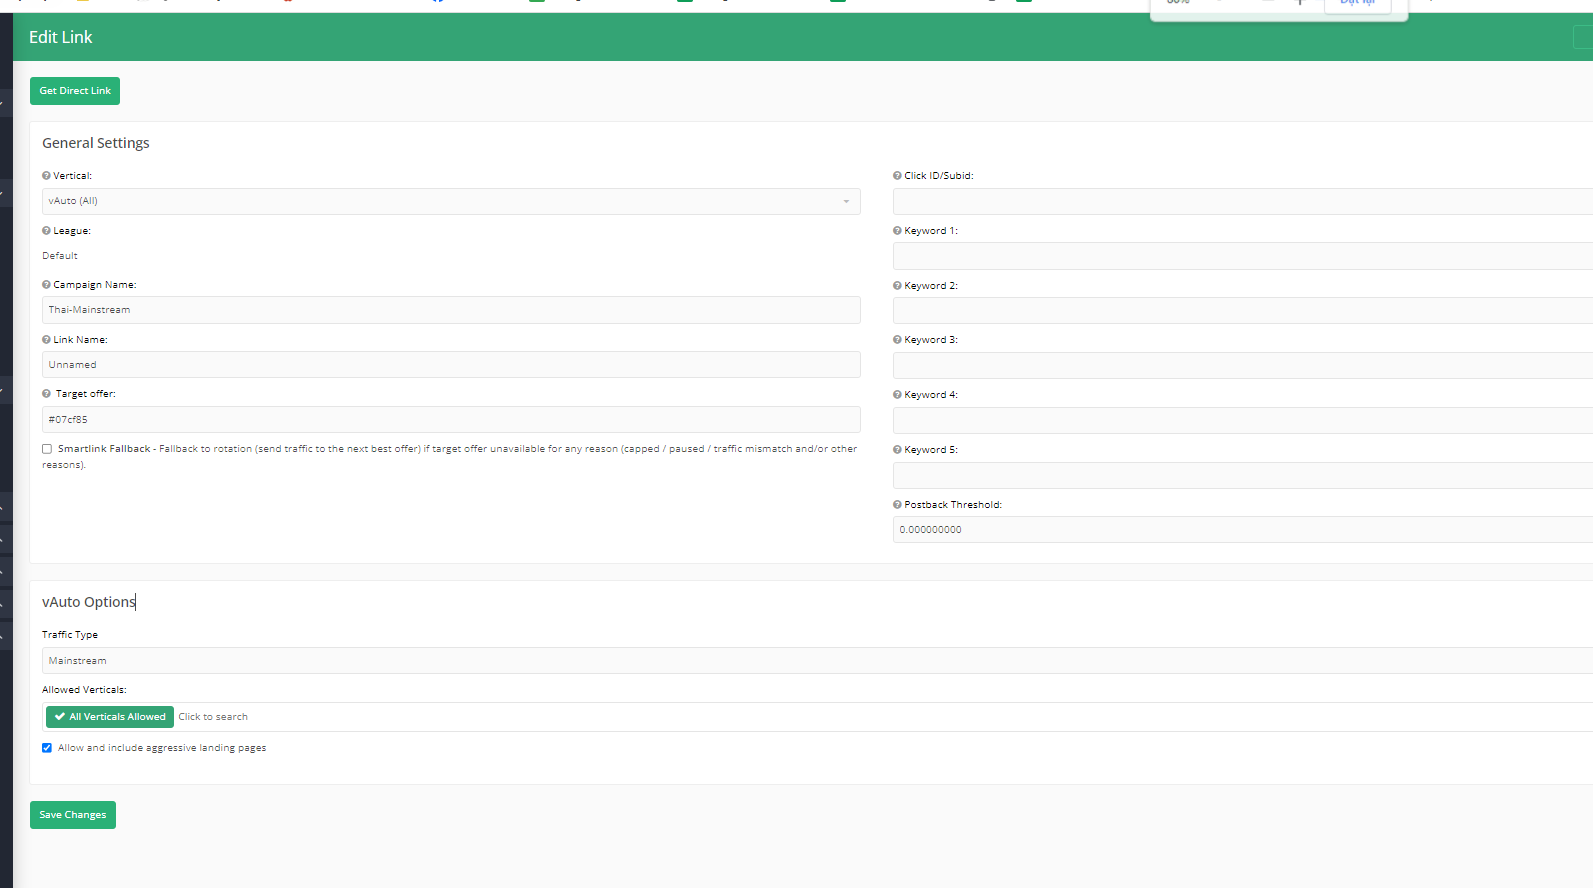
Task: Focus the Keyword 5 input field
Action: pos(1243,475)
